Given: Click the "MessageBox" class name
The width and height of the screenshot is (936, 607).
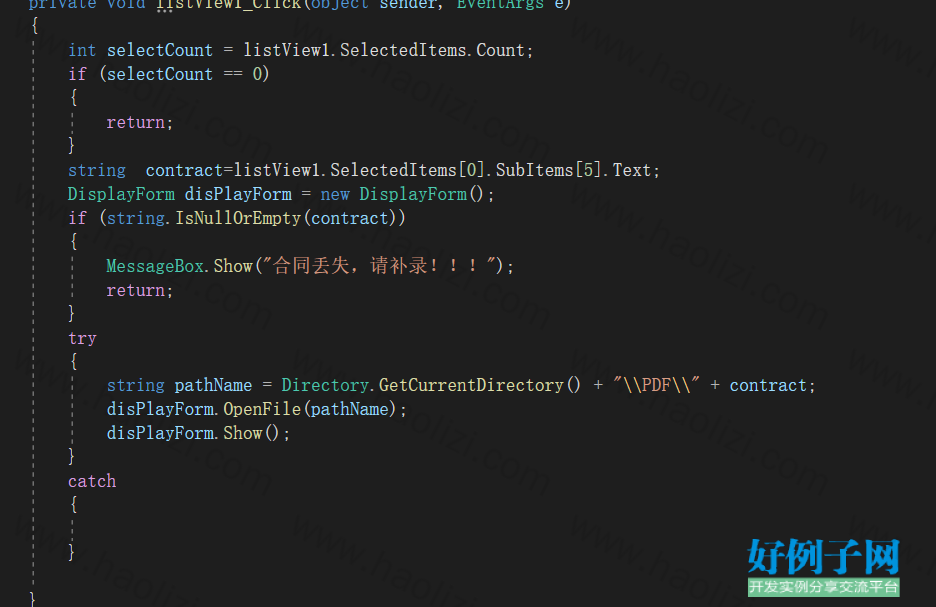Looking at the screenshot, I should (155, 266).
